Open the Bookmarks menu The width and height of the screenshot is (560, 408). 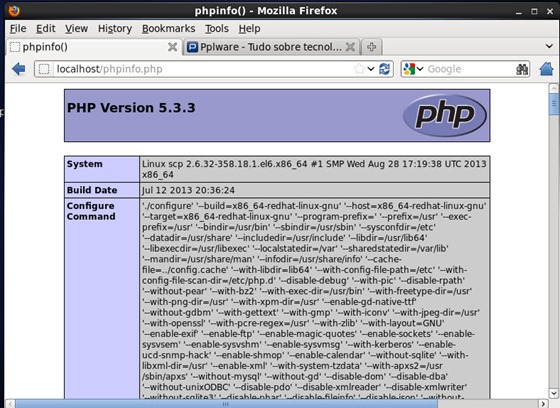pos(169,29)
